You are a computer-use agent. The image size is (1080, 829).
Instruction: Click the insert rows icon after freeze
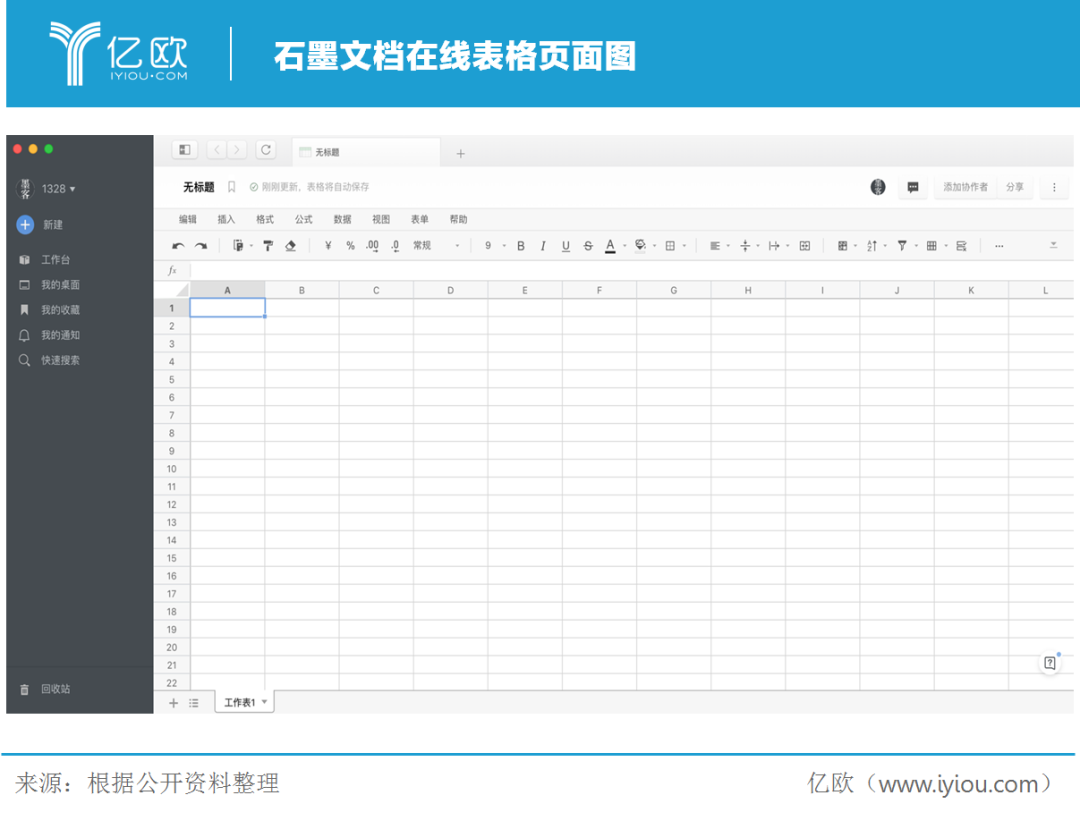962,246
